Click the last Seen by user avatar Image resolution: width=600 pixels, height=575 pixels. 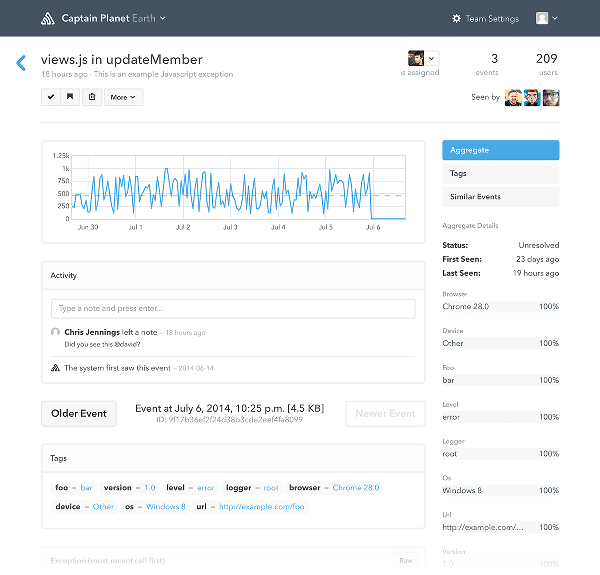(550, 97)
